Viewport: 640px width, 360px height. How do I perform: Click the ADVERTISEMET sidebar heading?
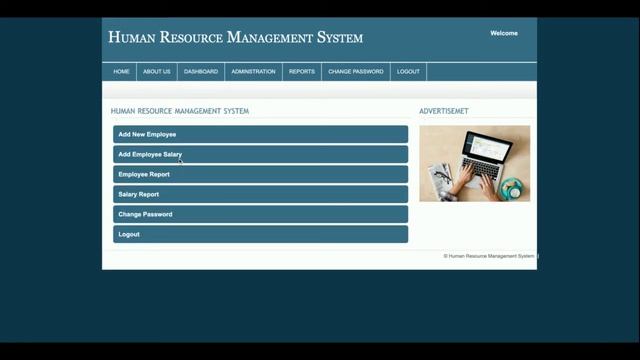[444, 111]
